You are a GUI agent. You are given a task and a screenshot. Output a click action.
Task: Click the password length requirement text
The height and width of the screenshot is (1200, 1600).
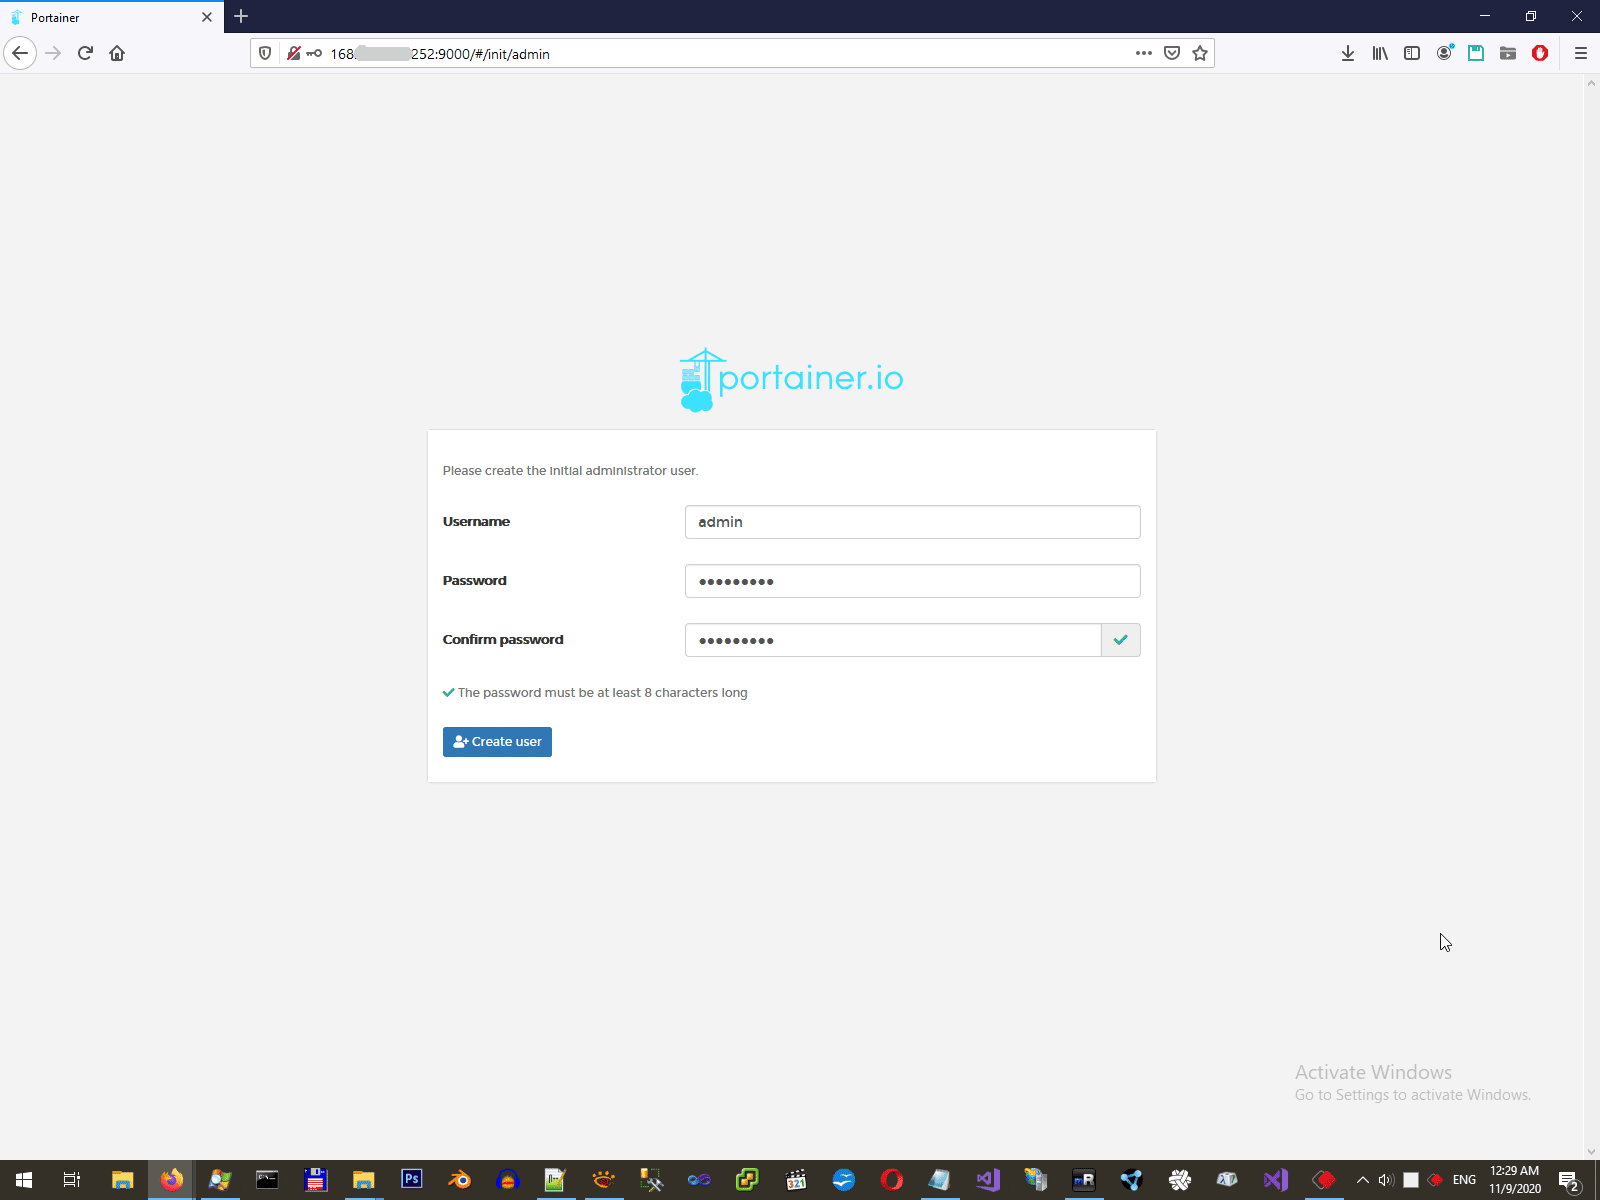(602, 692)
